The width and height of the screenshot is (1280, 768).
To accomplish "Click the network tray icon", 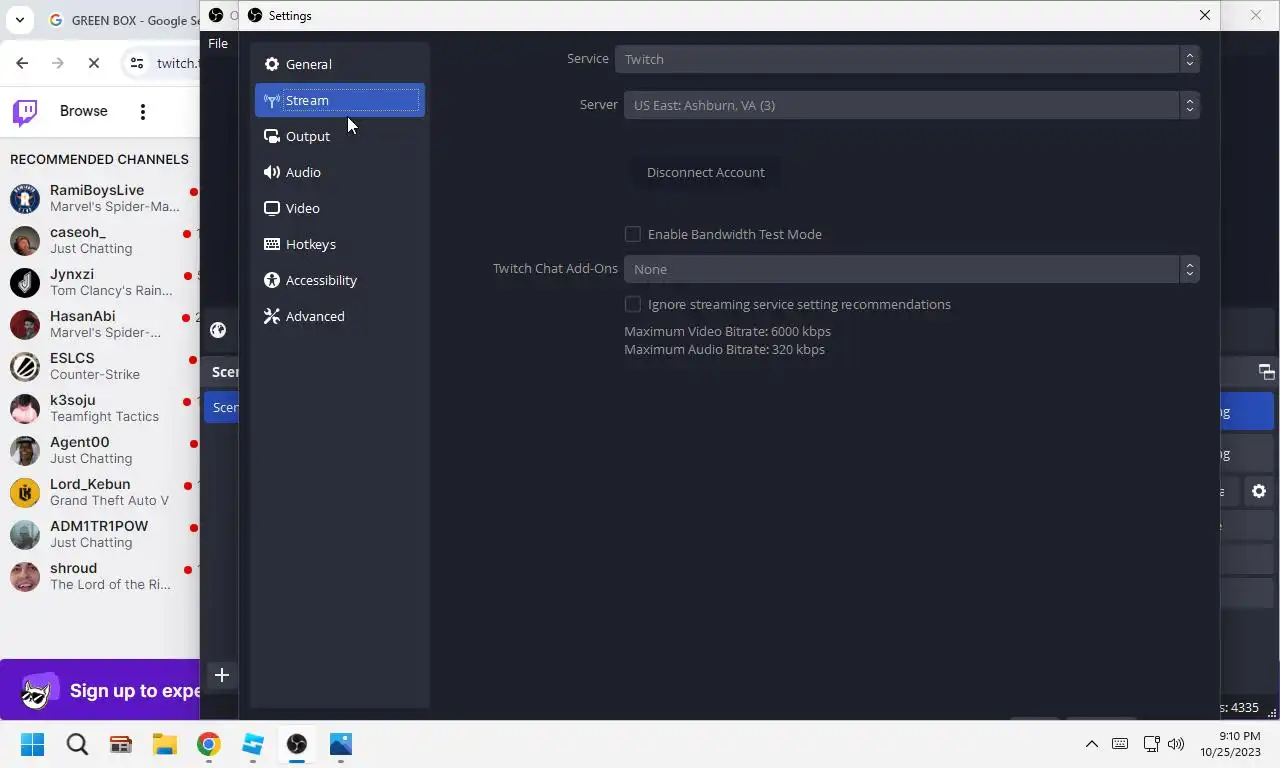I will tap(1151, 744).
